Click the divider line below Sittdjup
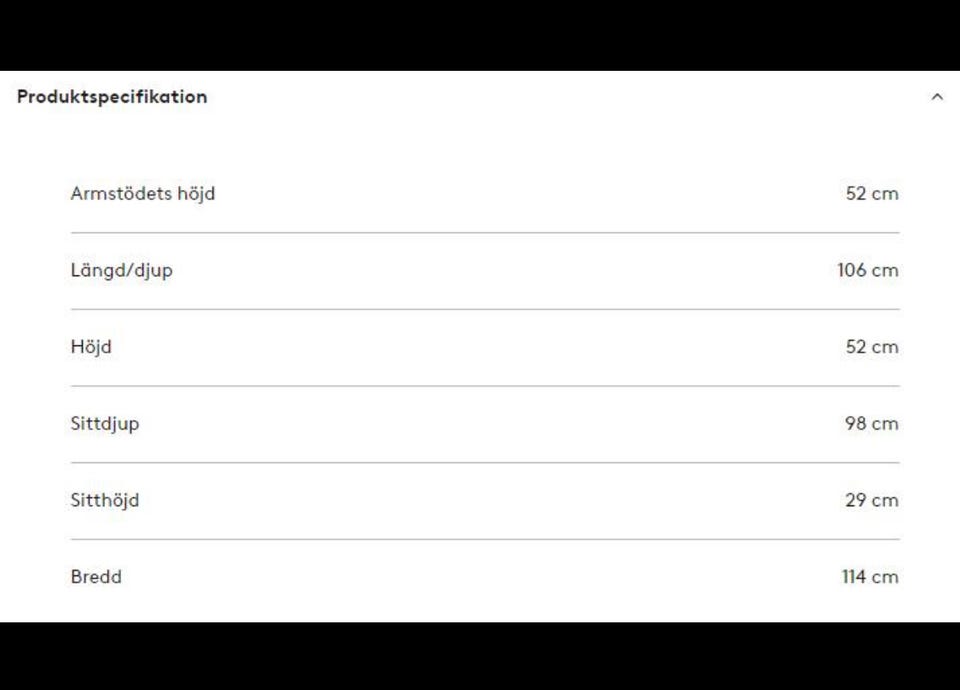Screen dimensions: 960x690 point(485,463)
